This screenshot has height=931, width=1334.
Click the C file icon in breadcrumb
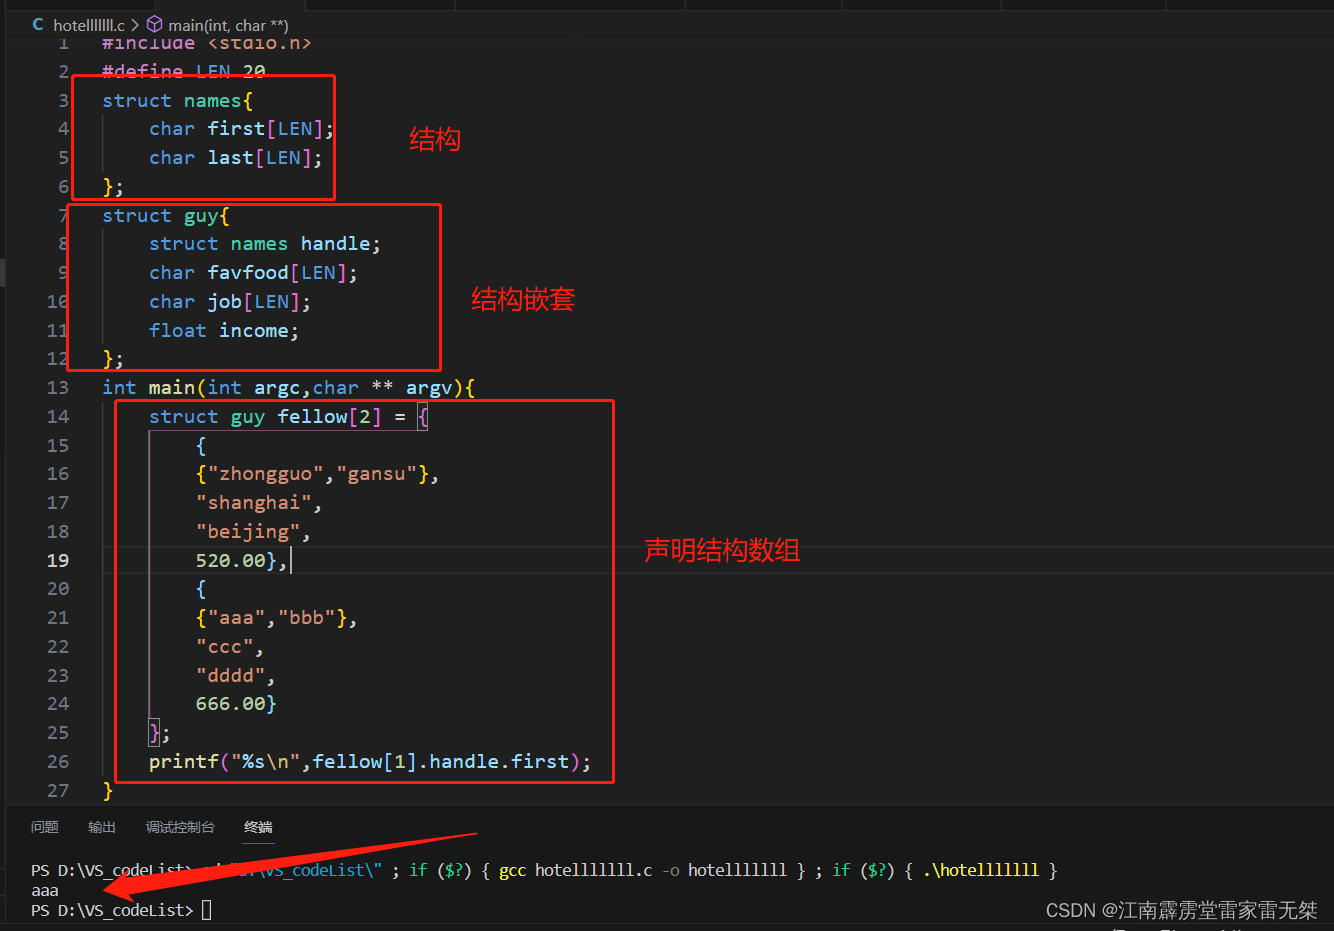[x=38, y=24]
